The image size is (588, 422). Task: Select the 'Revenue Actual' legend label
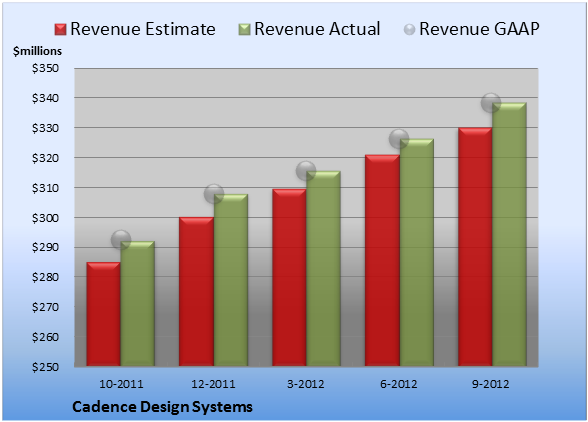point(317,29)
